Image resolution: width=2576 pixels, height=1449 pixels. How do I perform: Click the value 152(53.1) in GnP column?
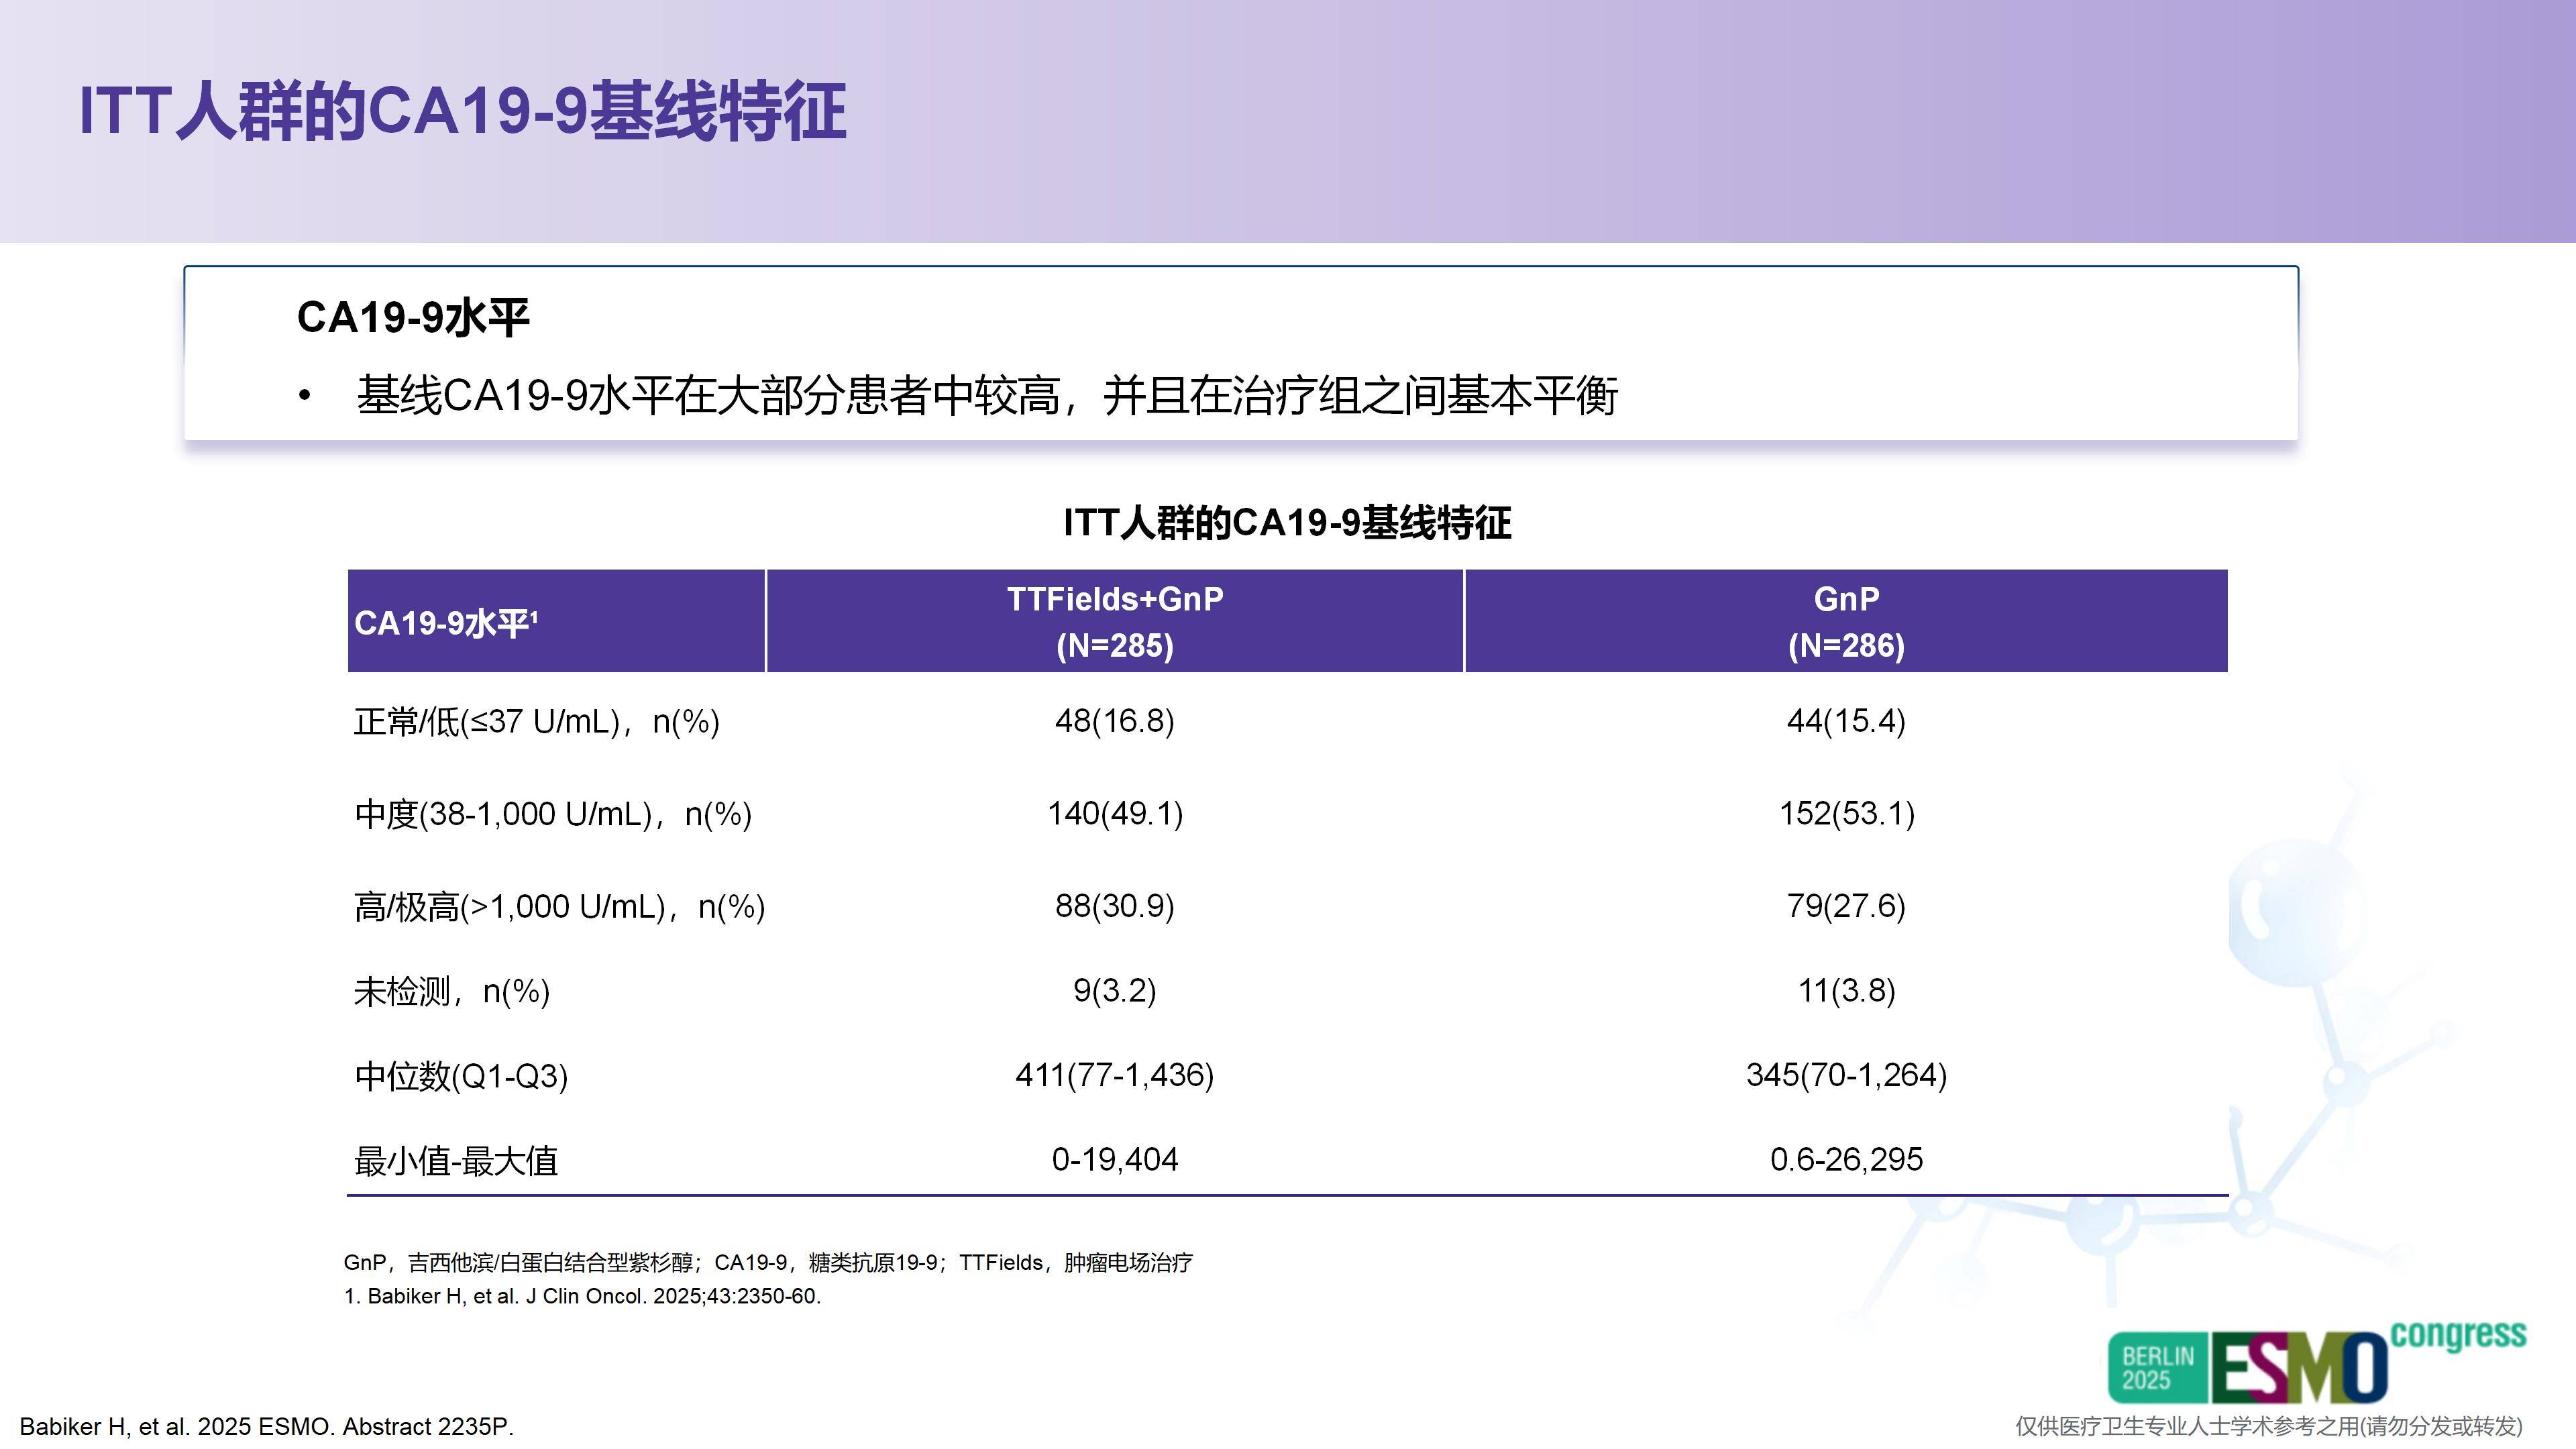(1846, 813)
